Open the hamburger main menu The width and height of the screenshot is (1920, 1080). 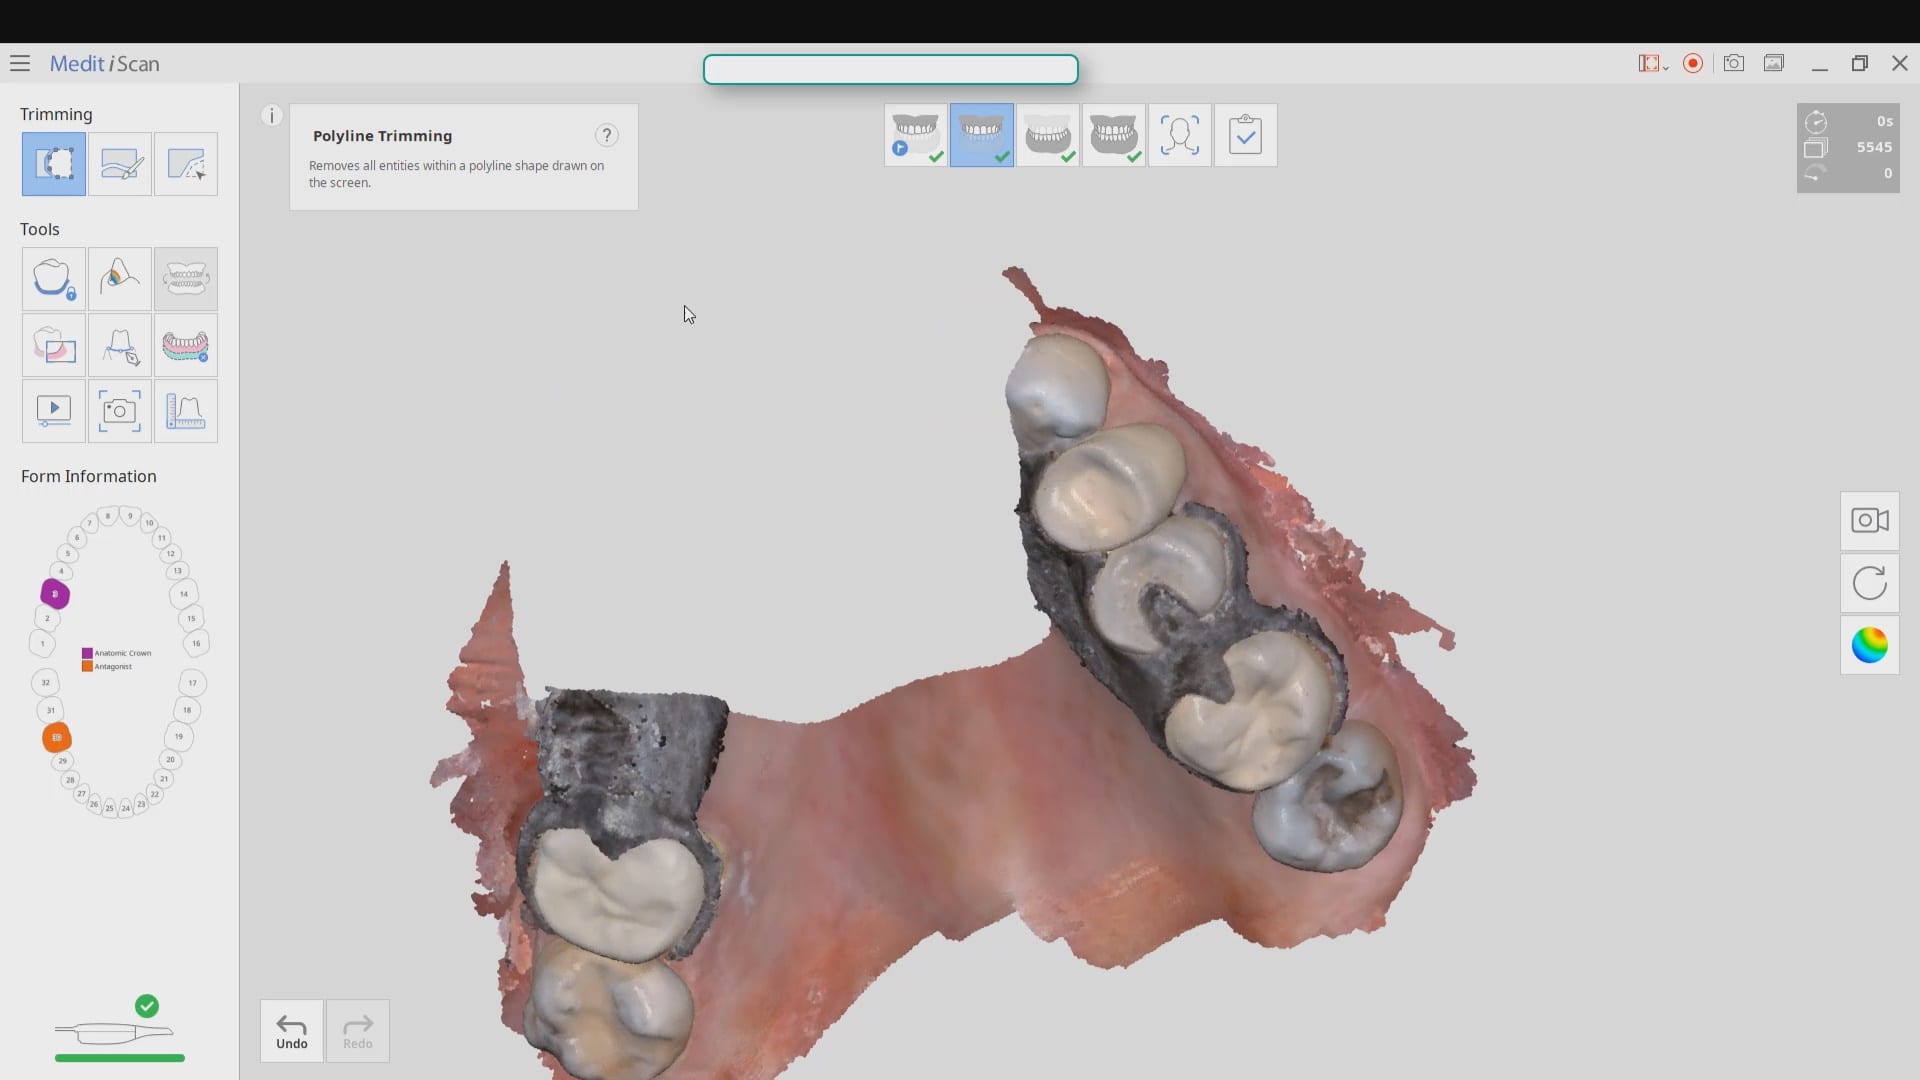tap(20, 63)
